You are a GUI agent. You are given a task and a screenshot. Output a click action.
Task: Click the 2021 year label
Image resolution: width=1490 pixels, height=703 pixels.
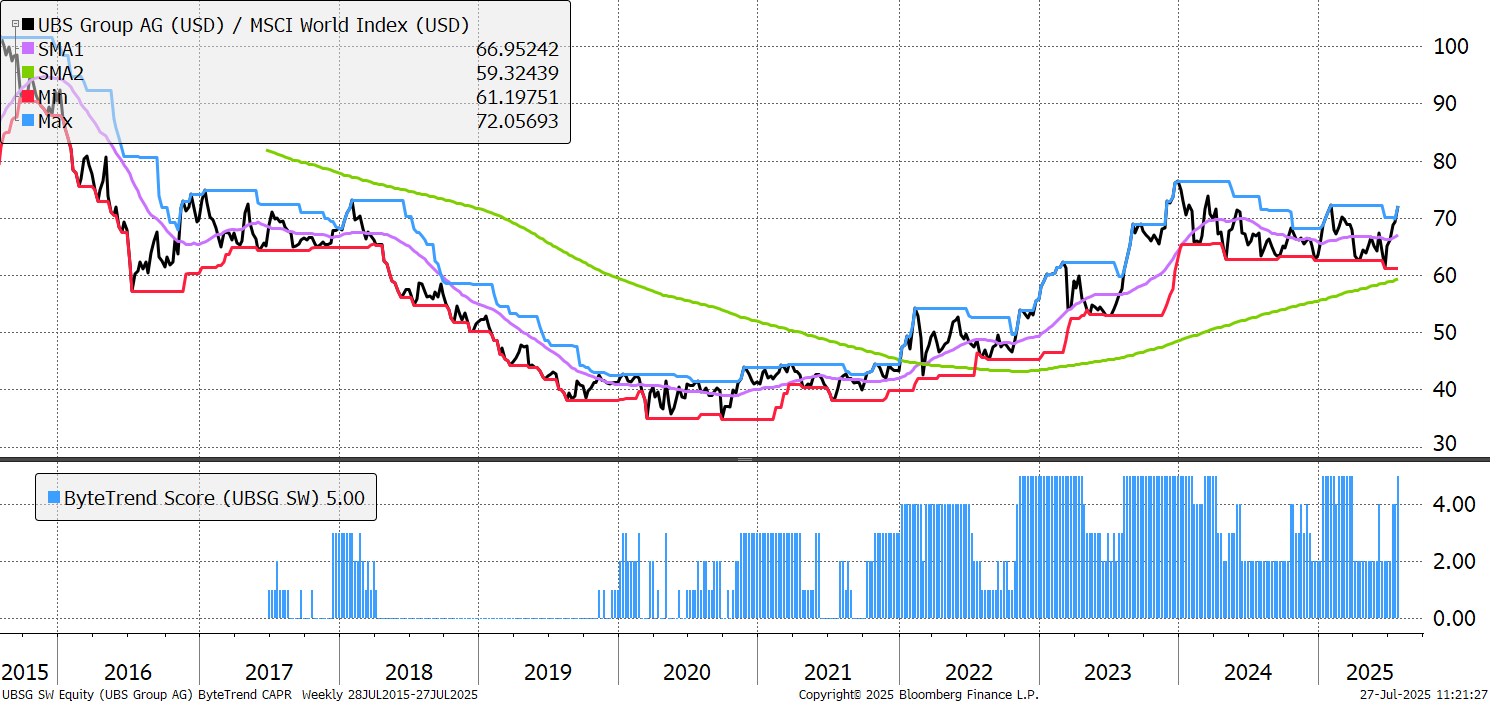pos(828,671)
